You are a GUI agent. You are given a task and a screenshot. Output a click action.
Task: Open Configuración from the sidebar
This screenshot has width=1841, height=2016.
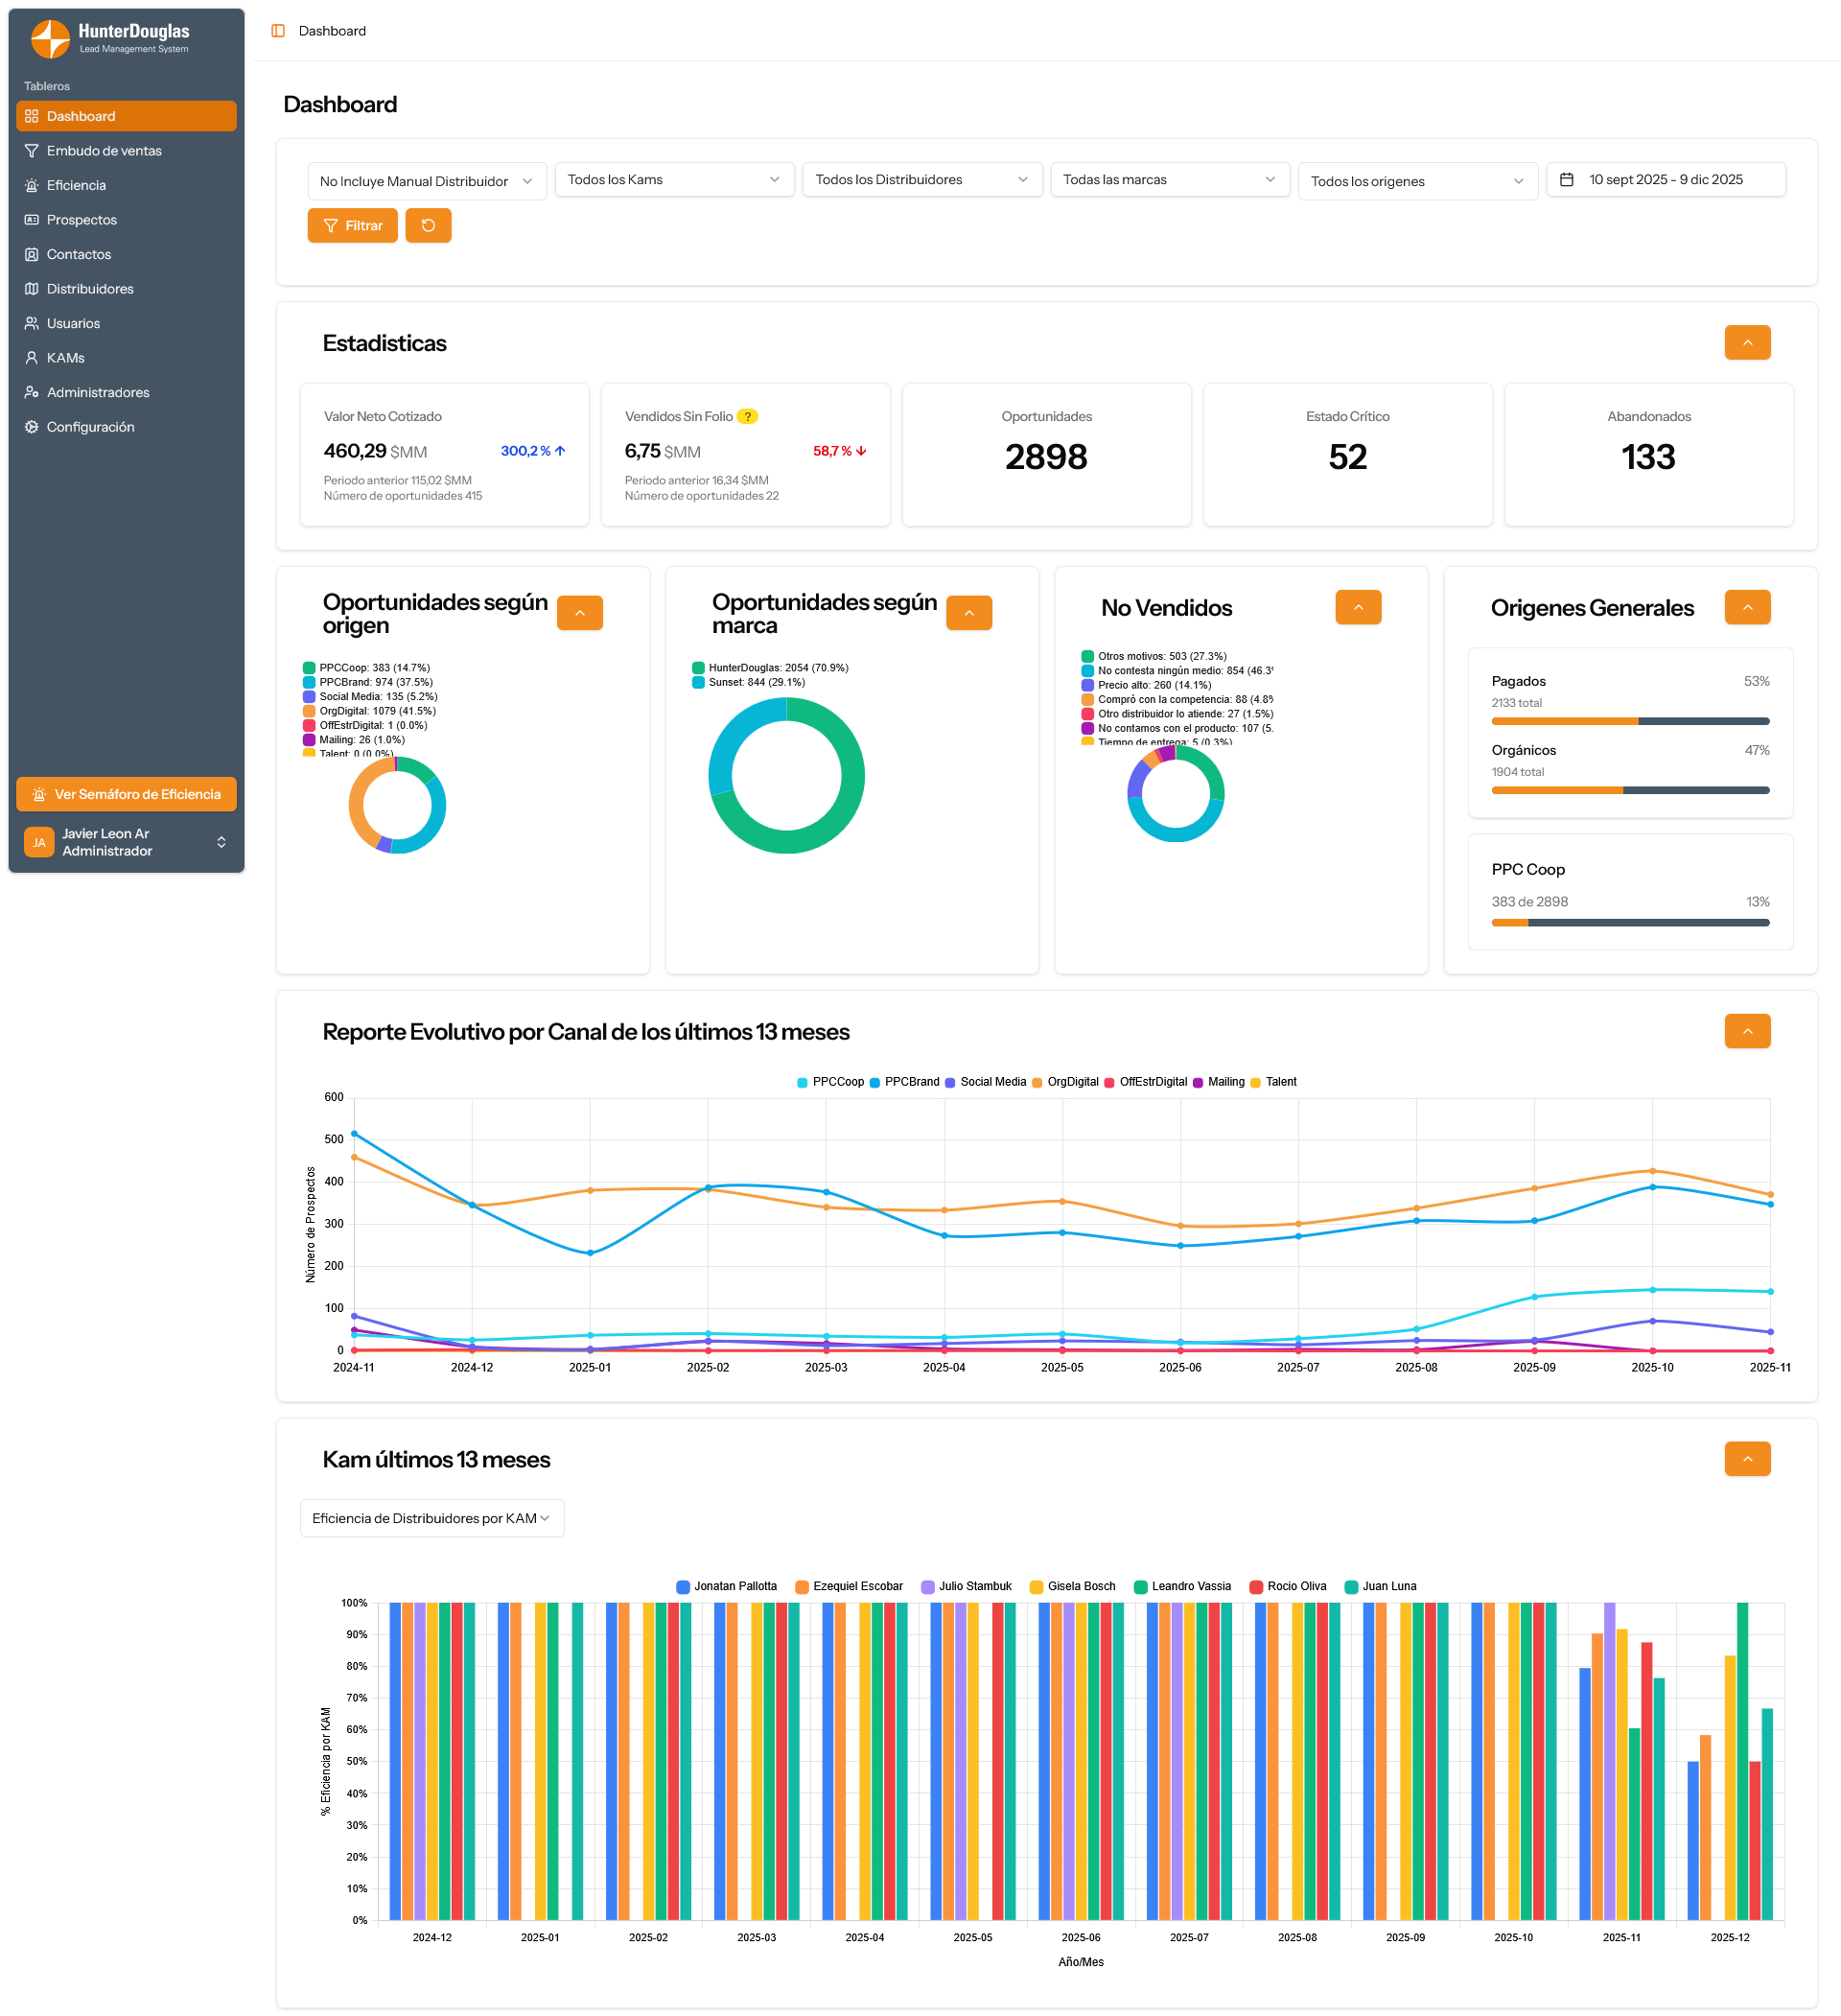91,426
